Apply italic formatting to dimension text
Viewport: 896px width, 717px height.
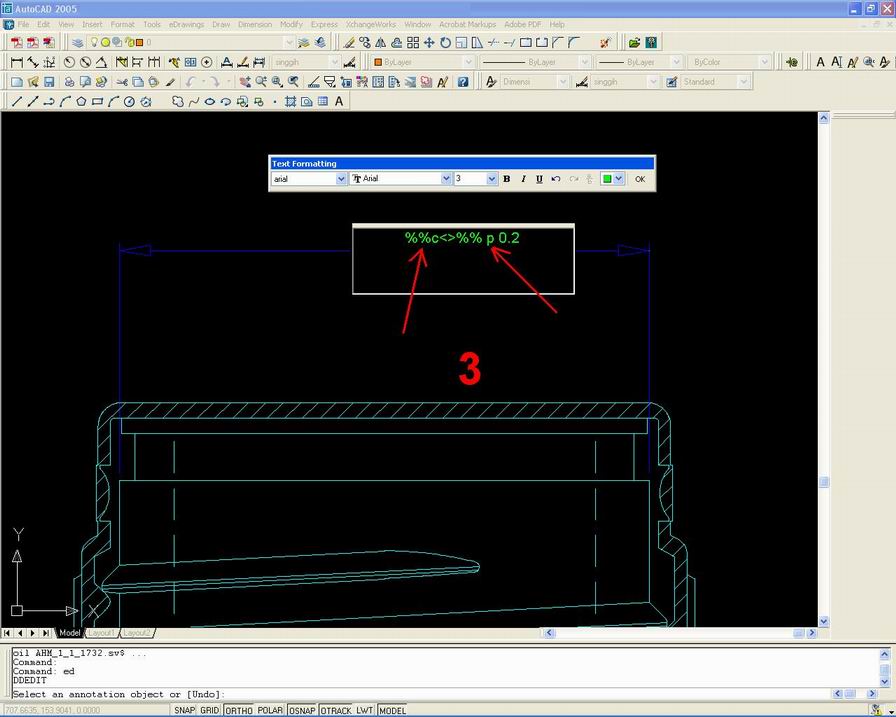tap(522, 178)
